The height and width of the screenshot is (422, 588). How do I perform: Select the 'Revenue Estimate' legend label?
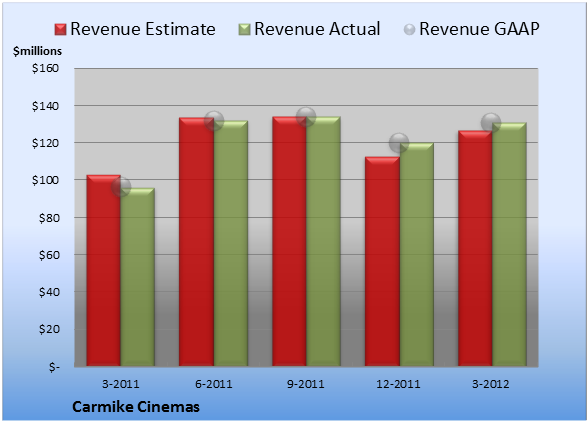tap(143, 29)
